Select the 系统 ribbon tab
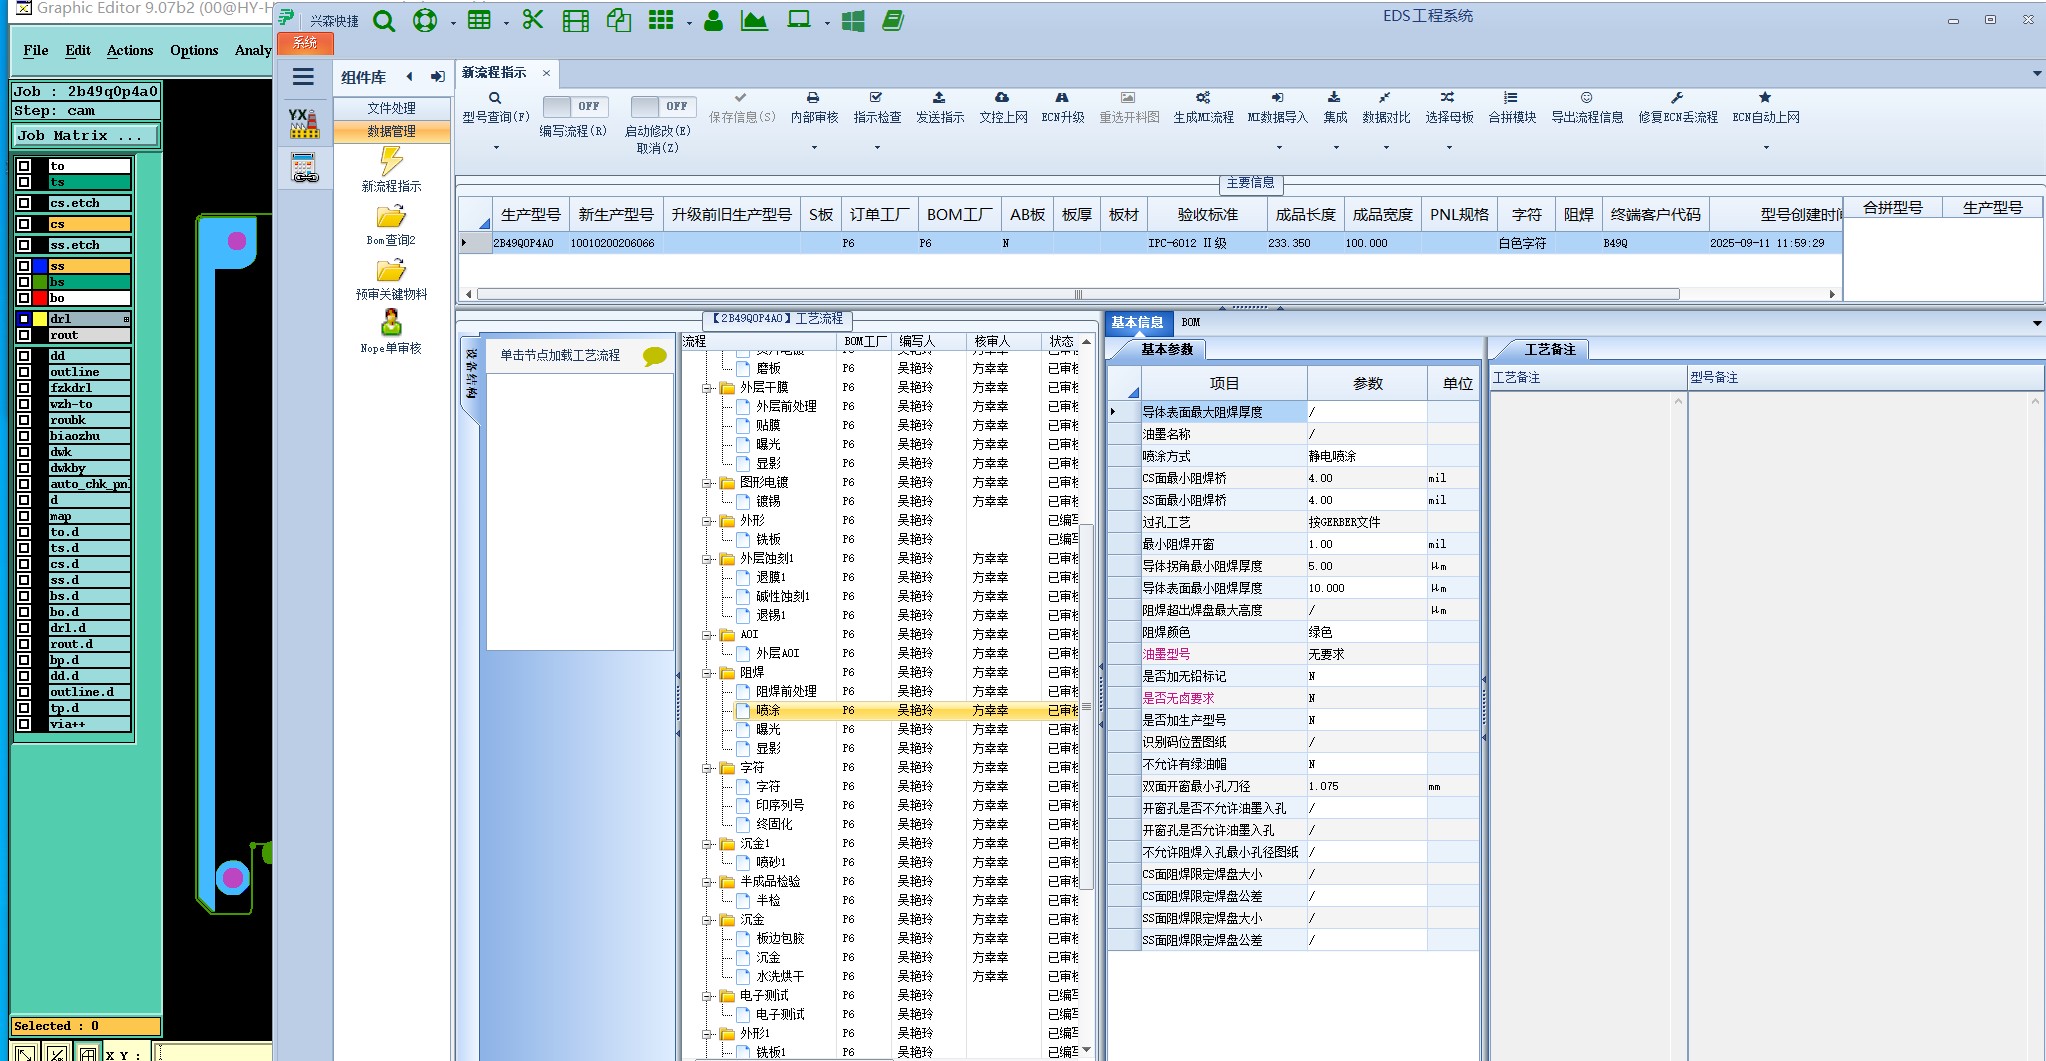The width and height of the screenshot is (2046, 1061). (x=305, y=43)
